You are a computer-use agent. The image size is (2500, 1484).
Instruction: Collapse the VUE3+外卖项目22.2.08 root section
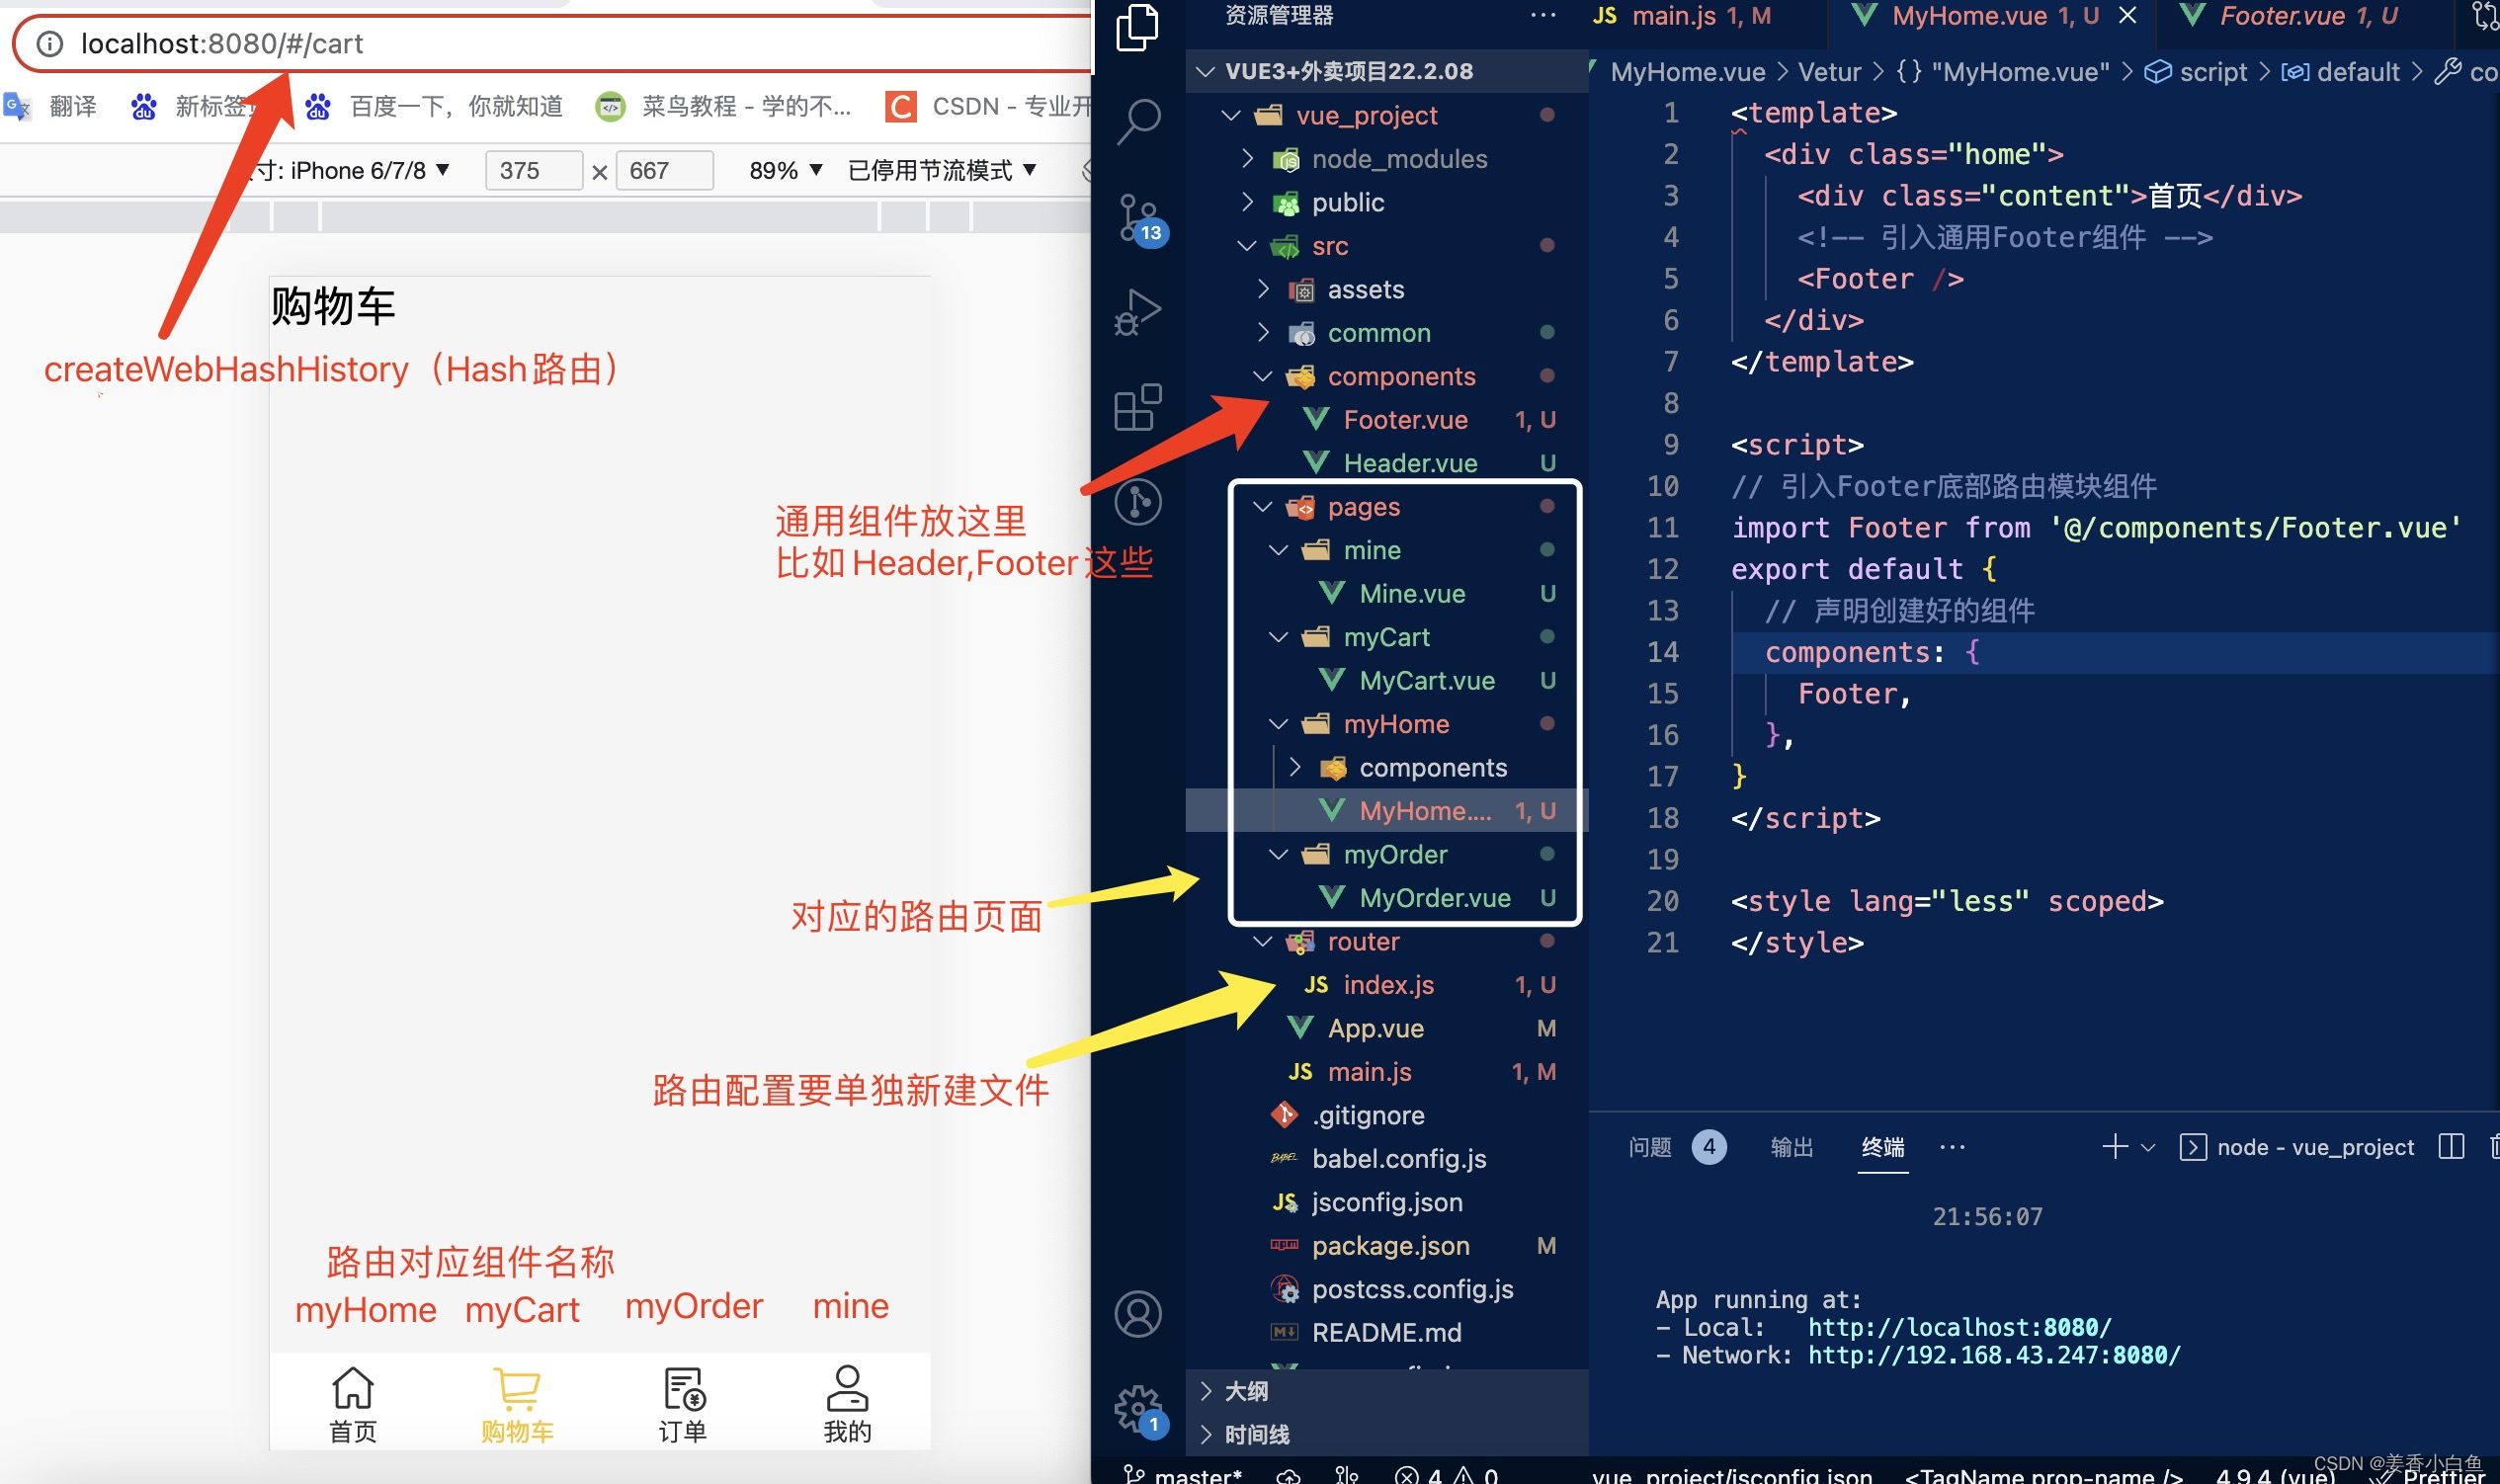pyautogui.click(x=1386, y=71)
